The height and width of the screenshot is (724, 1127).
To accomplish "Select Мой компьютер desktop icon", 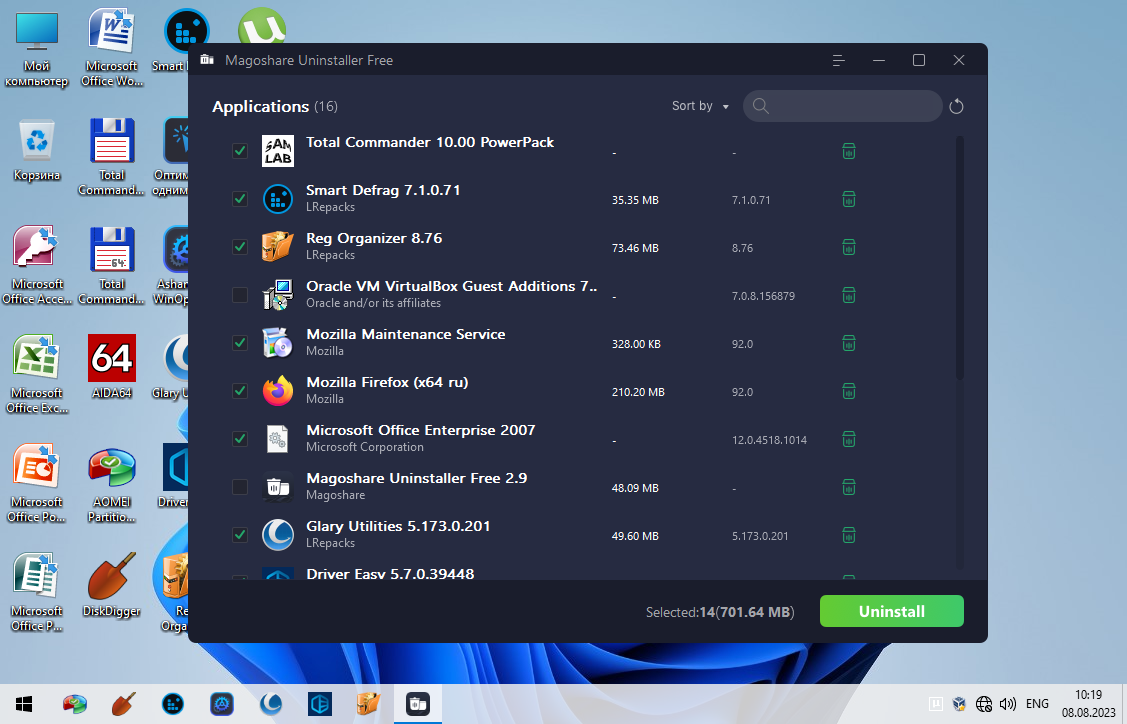I will (37, 49).
